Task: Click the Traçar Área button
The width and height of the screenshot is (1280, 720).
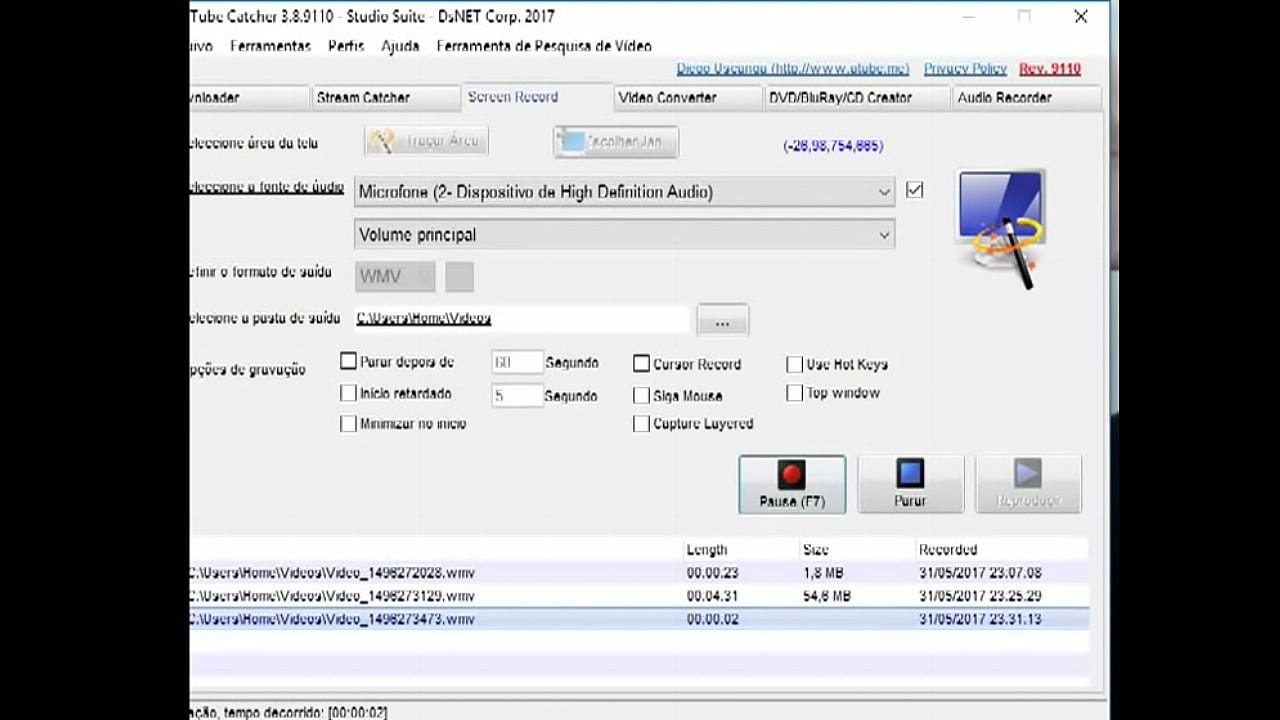Action: click(426, 141)
